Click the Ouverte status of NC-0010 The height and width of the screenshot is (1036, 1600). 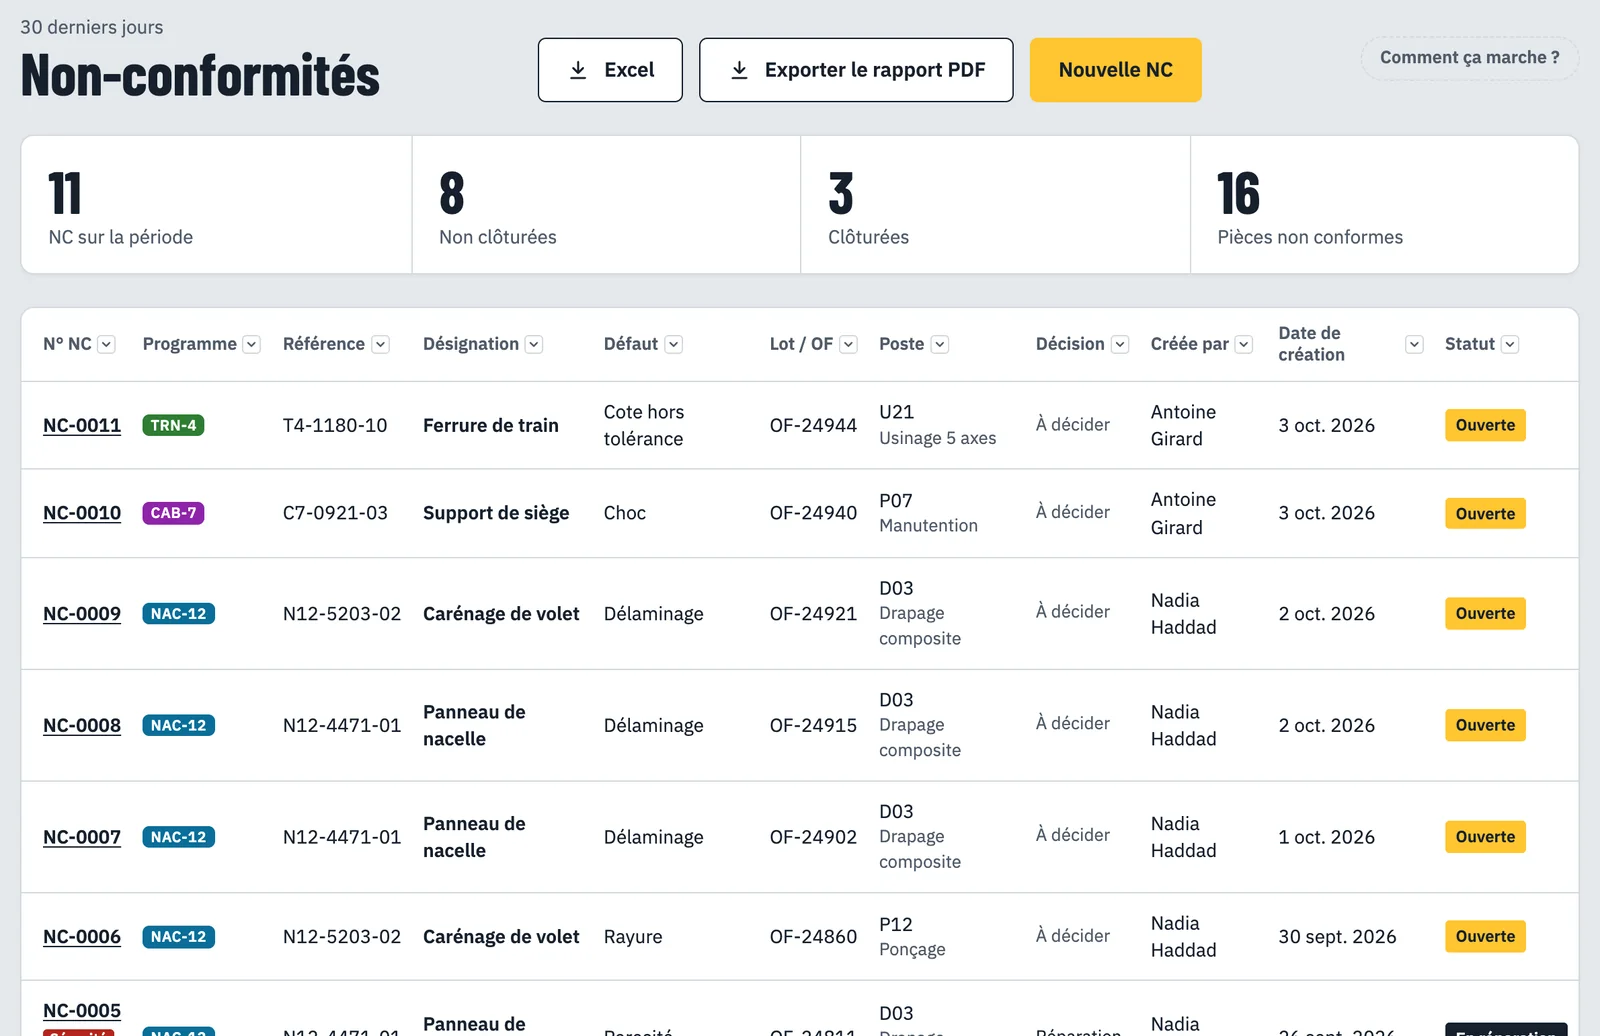[1485, 514]
